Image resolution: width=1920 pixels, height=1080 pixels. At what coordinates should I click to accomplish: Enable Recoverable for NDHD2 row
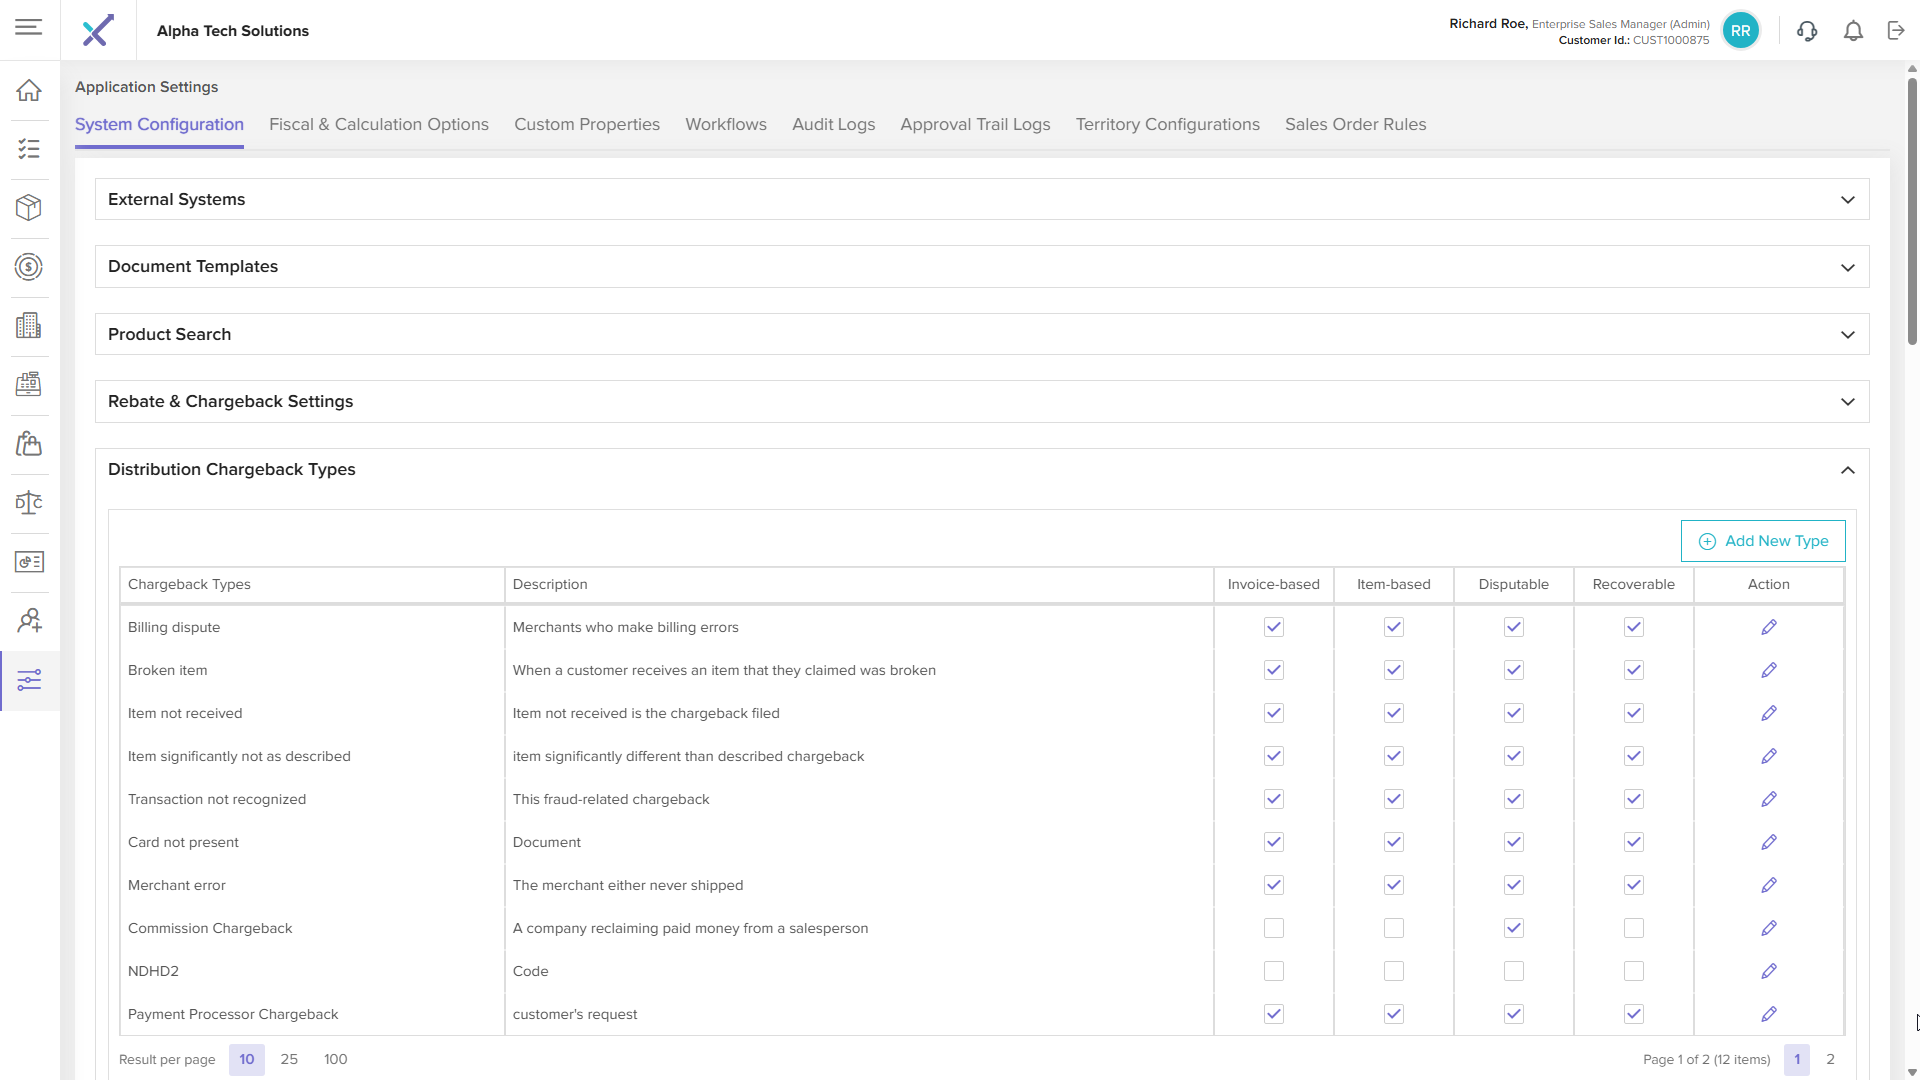pyautogui.click(x=1633, y=971)
